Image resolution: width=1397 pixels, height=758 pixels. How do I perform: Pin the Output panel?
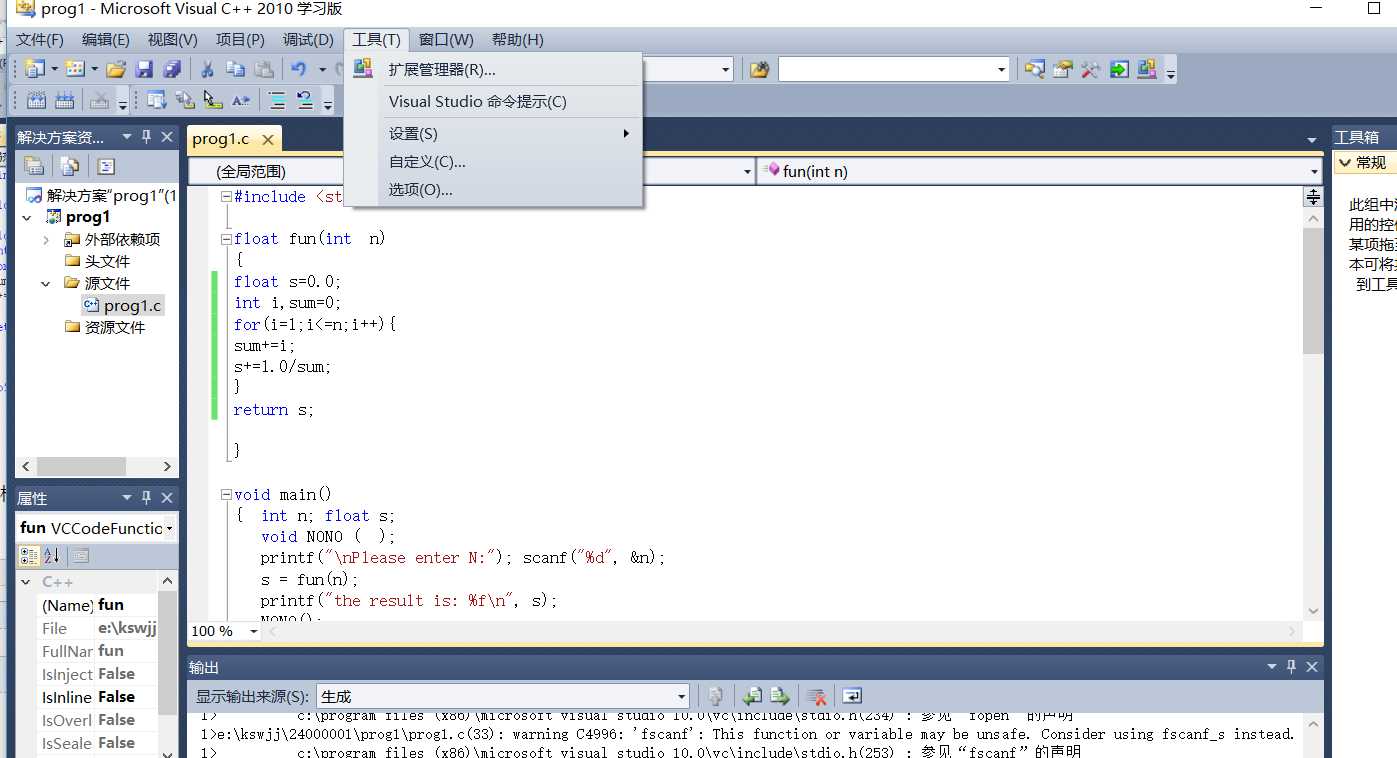click(x=1292, y=667)
